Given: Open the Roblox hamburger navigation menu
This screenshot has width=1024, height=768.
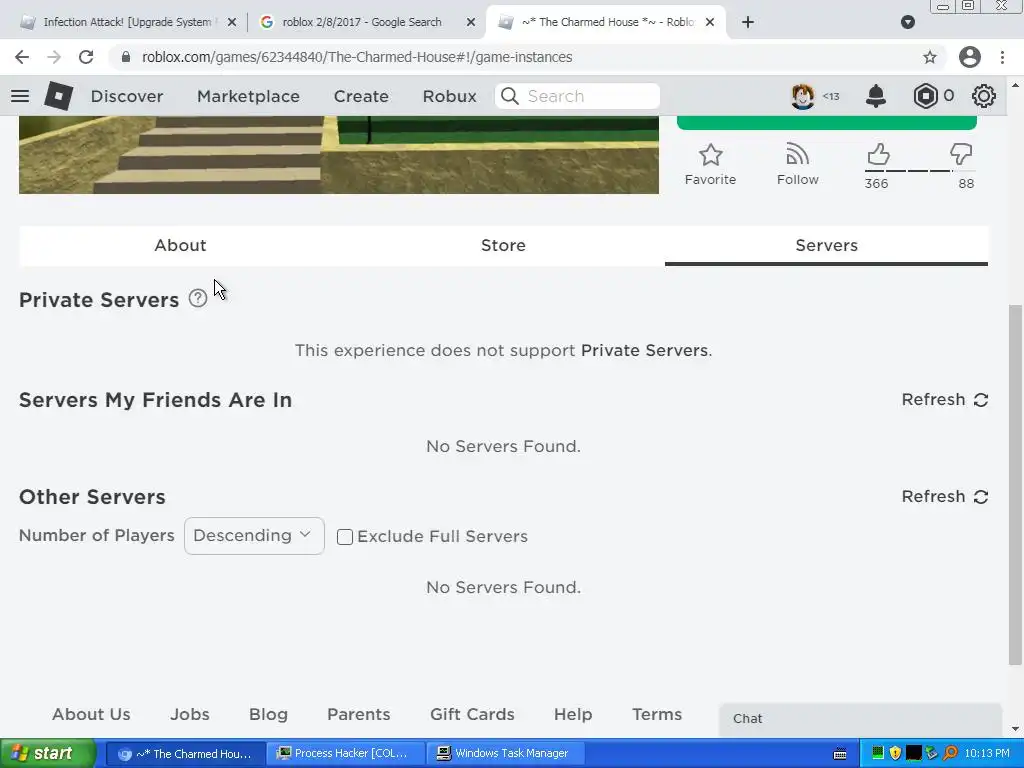Looking at the screenshot, I should click(20, 96).
